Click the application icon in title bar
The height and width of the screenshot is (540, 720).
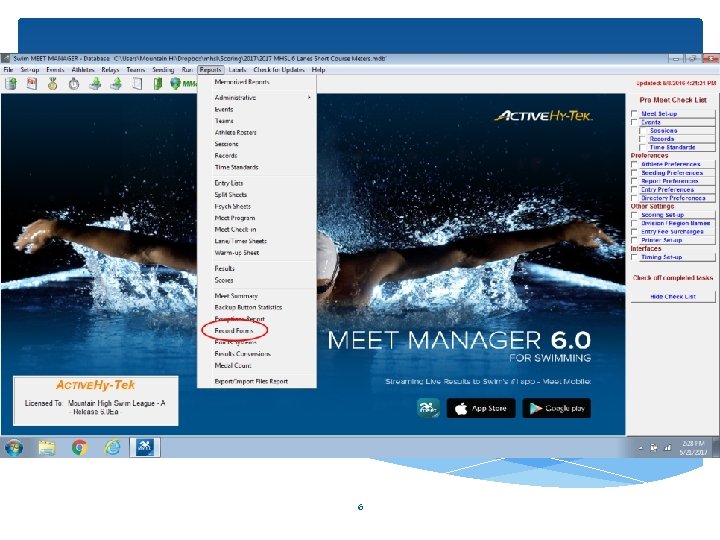[x=6, y=59]
